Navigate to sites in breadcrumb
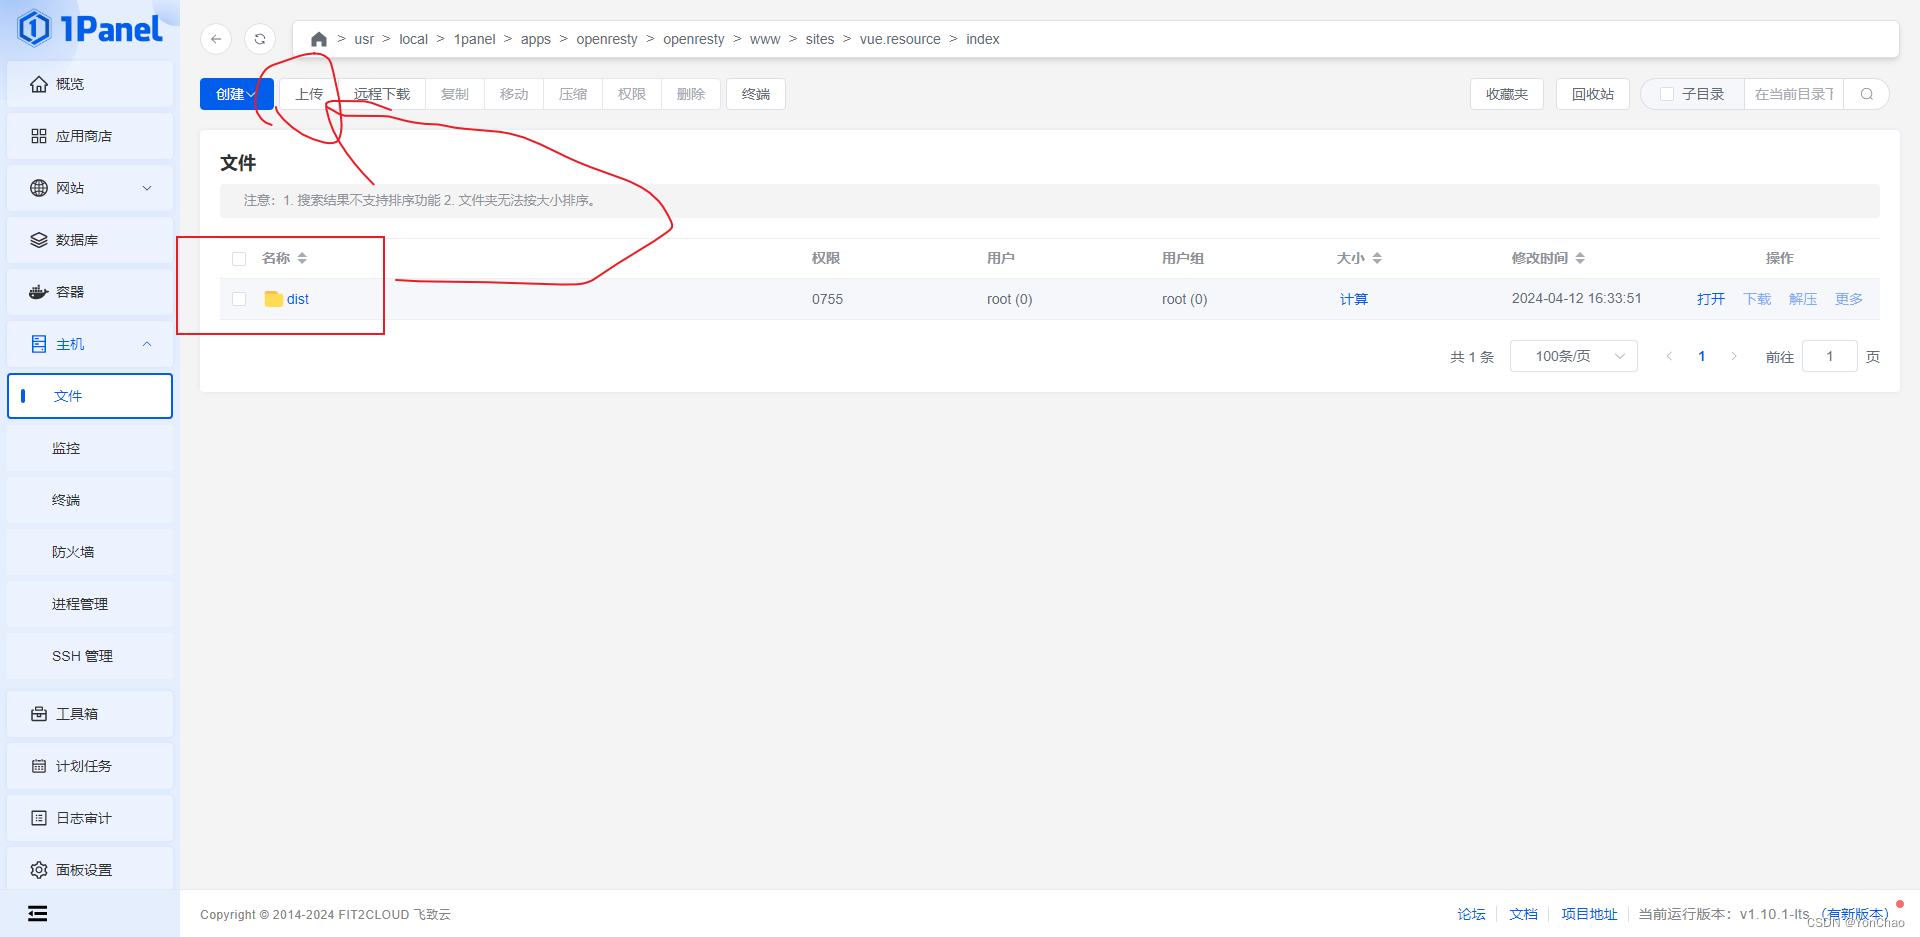The width and height of the screenshot is (1920, 937). 820,39
